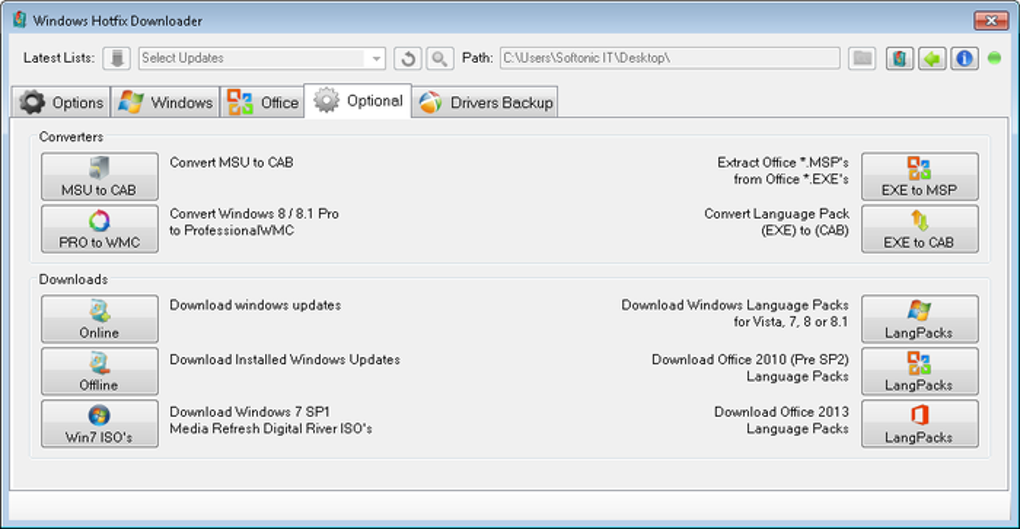Click the Windows LangPacks button
The width and height of the screenshot is (1020, 529).
coord(920,319)
